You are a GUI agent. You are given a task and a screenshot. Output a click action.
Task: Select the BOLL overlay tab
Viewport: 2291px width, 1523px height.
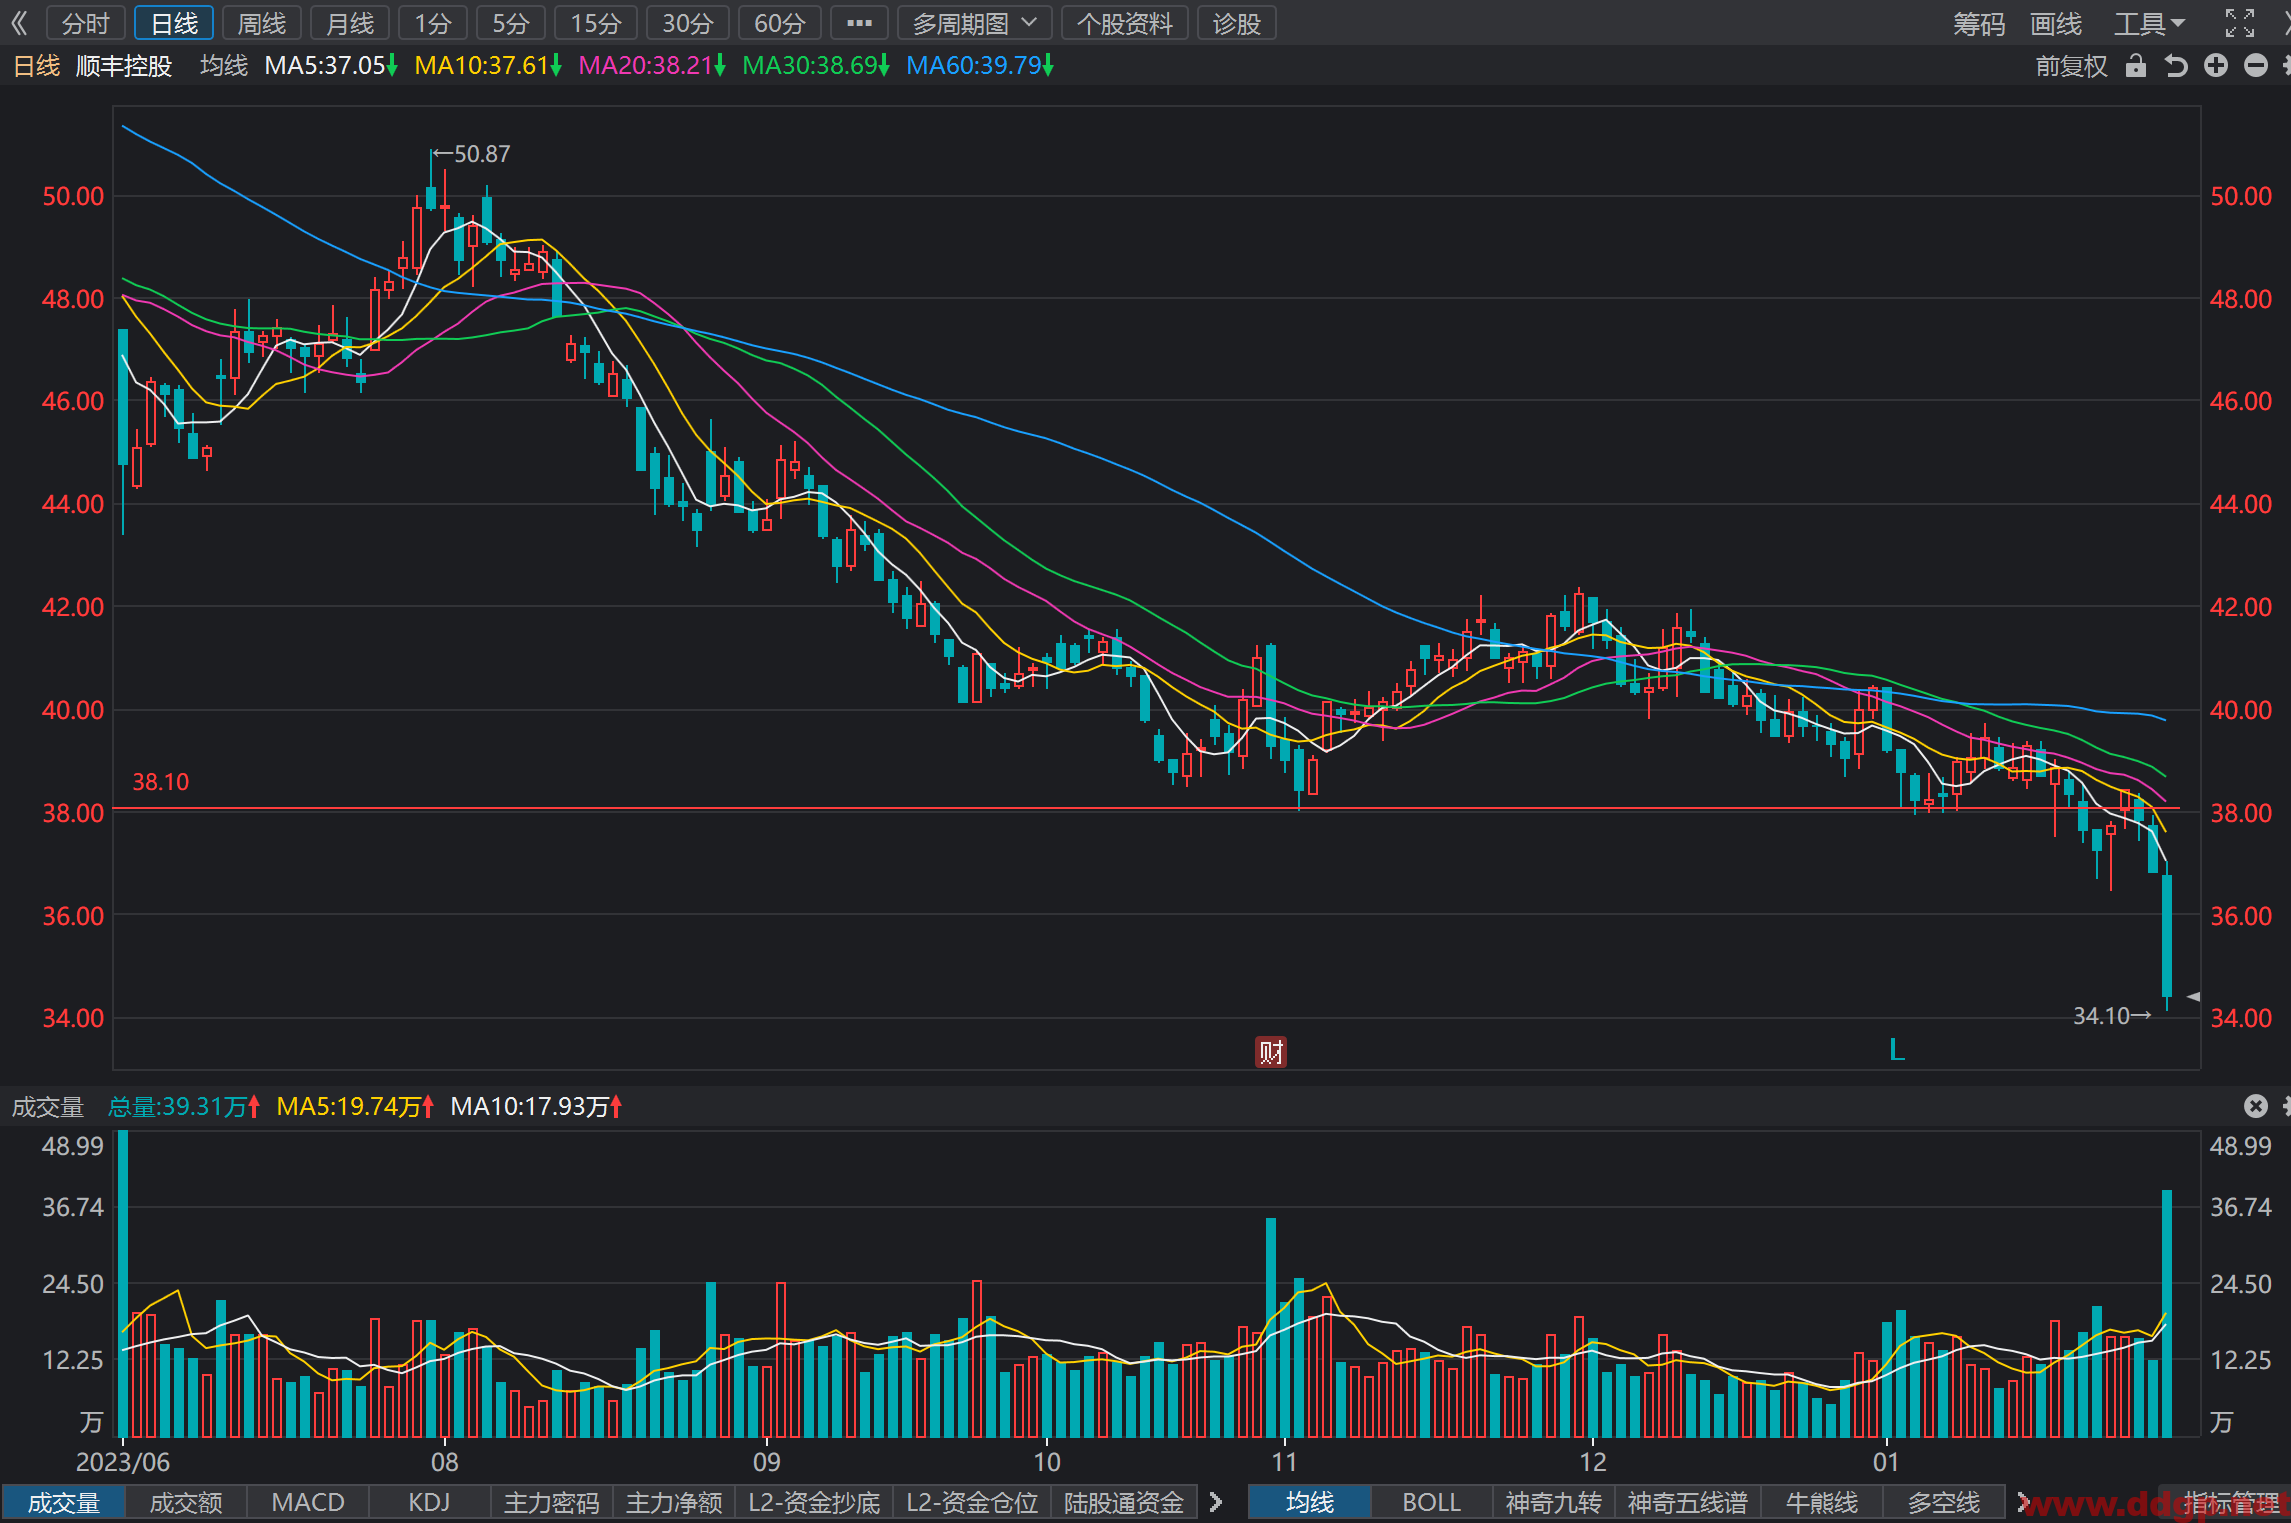coord(1431,1503)
